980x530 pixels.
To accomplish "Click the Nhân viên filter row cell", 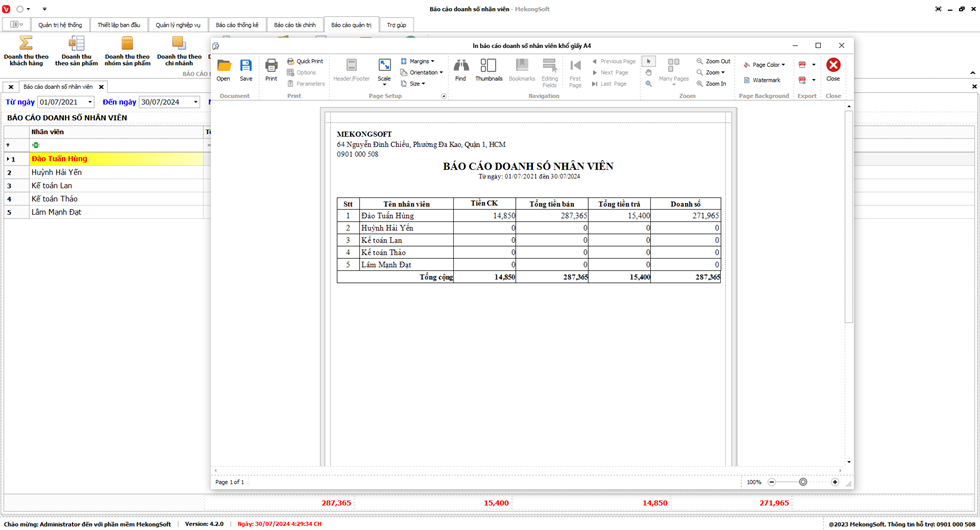I will (x=116, y=145).
